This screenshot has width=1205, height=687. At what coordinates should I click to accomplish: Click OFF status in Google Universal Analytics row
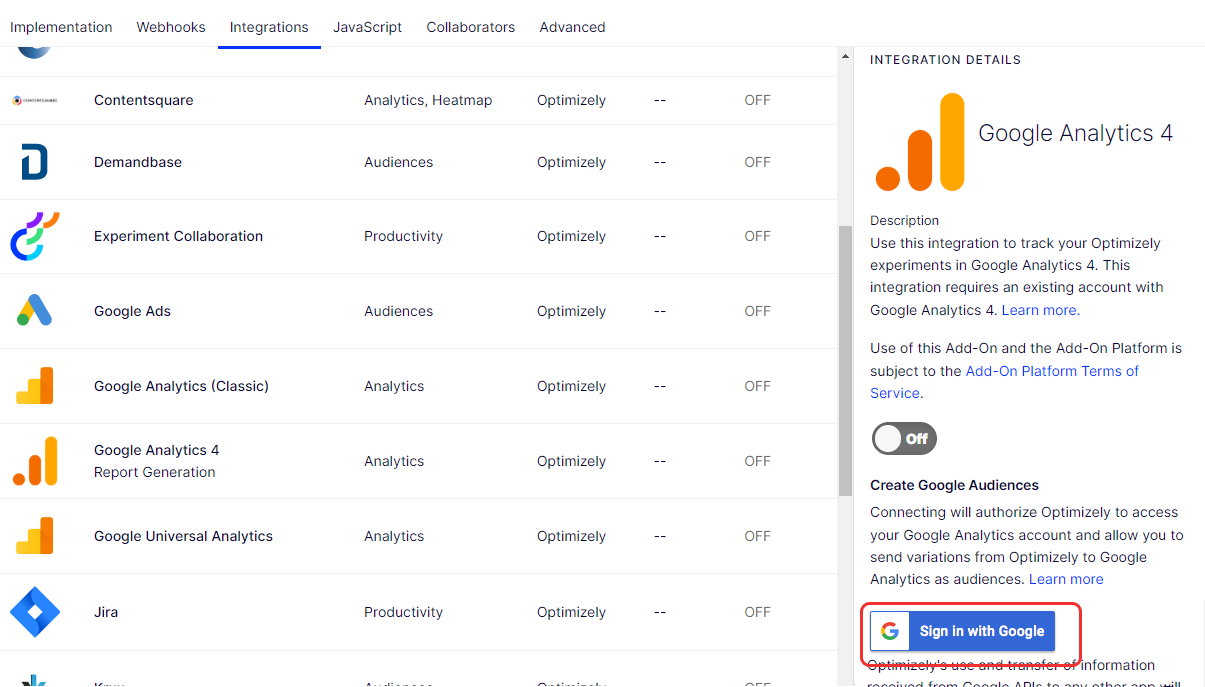(x=757, y=536)
